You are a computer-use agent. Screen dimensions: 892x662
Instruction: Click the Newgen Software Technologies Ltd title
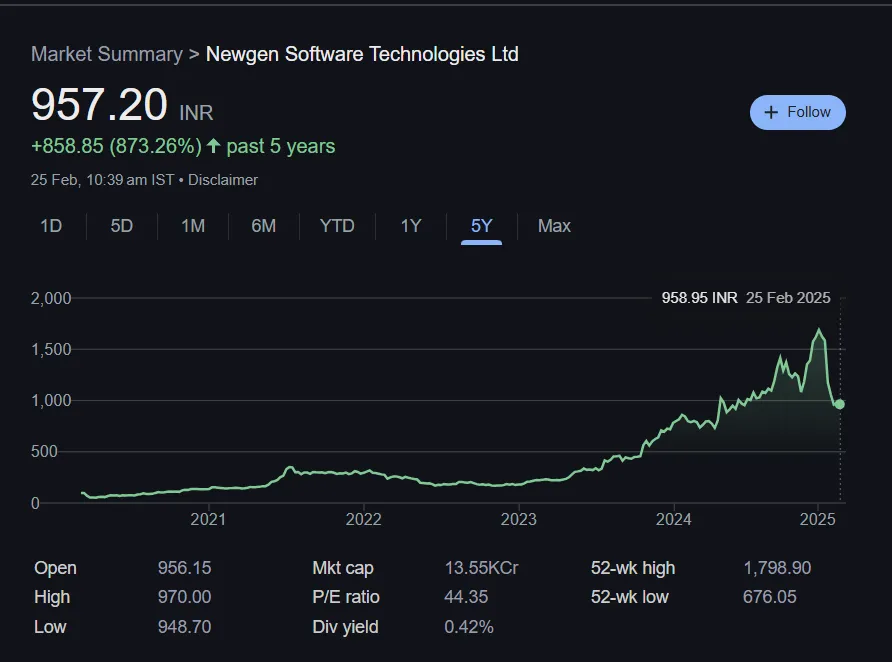(362, 54)
